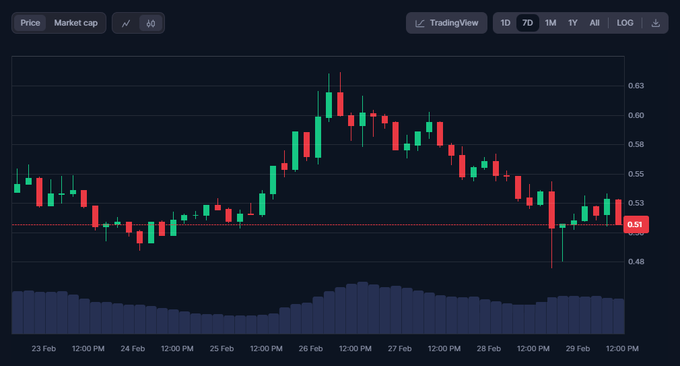Screen dimensions: 680x366
Task: Download chart data with the download icon
Action: [655, 23]
